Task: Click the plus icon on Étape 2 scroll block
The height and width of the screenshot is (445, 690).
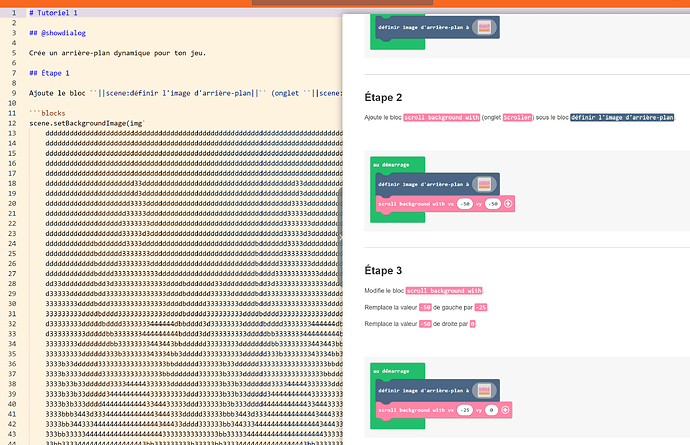Action: click(508, 204)
